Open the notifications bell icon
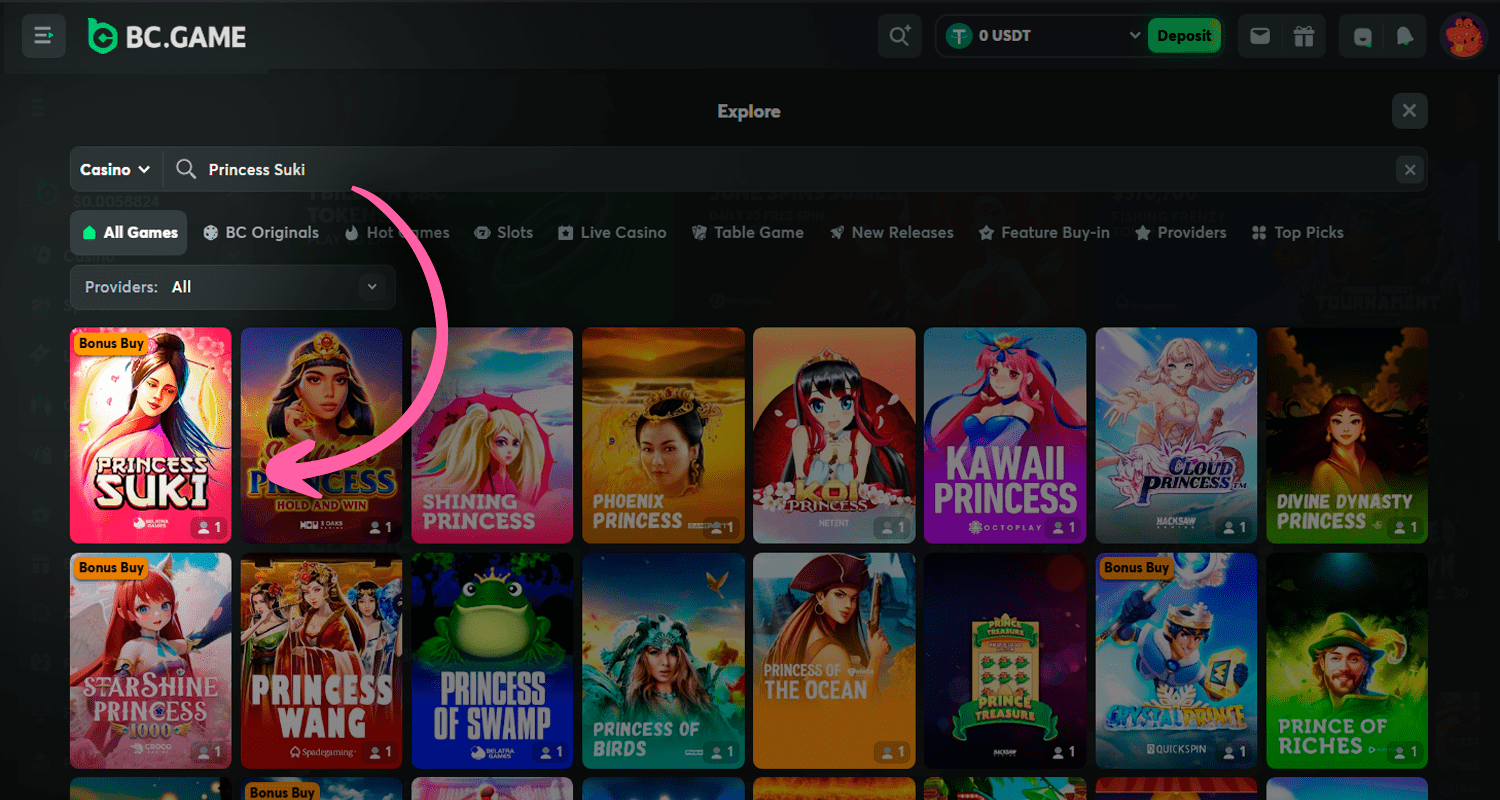The image size is (1500, 800). tap(1405, 36)
